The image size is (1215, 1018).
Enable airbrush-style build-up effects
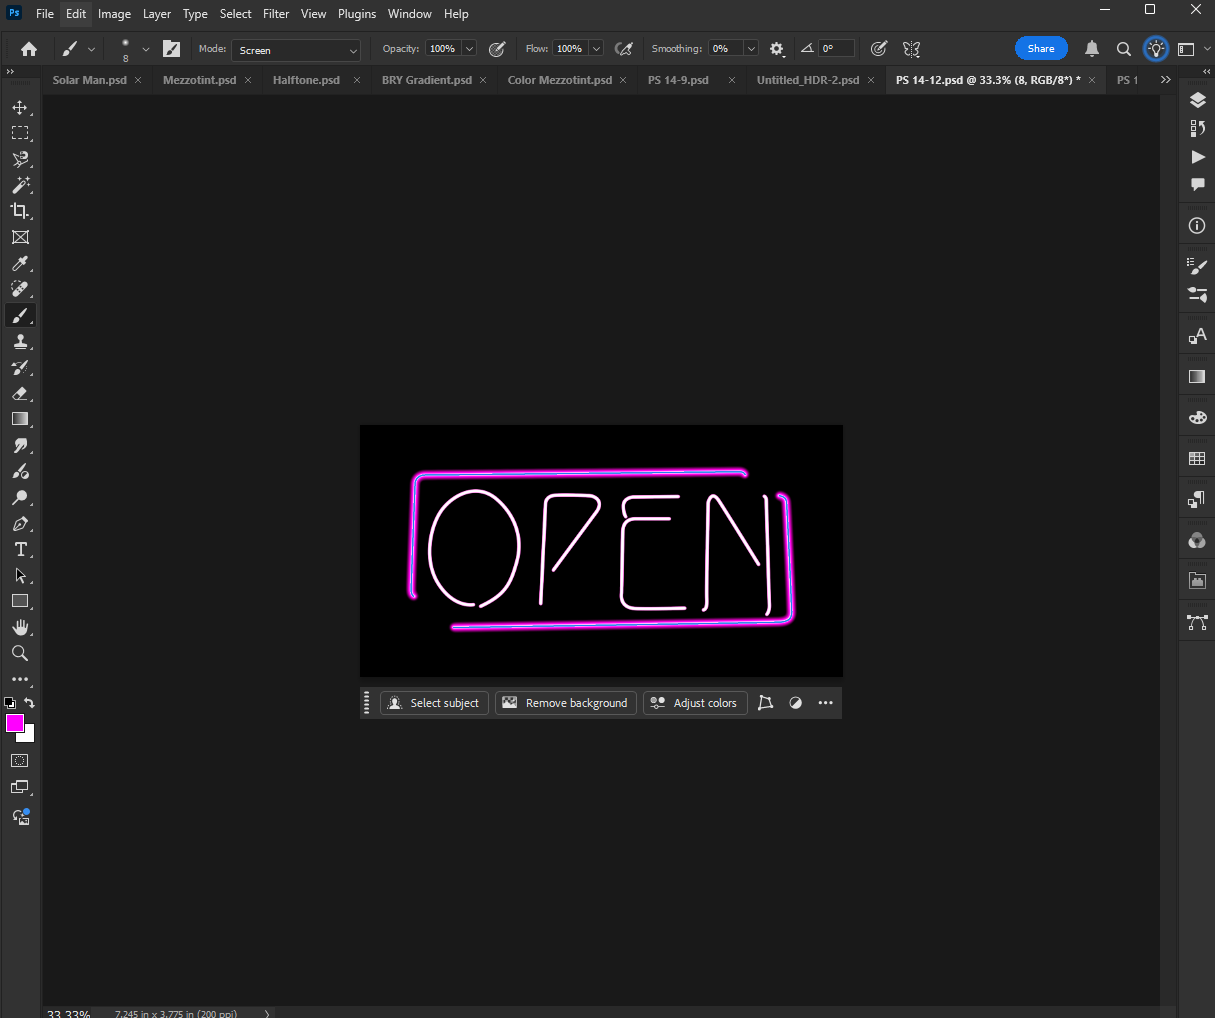624,49
